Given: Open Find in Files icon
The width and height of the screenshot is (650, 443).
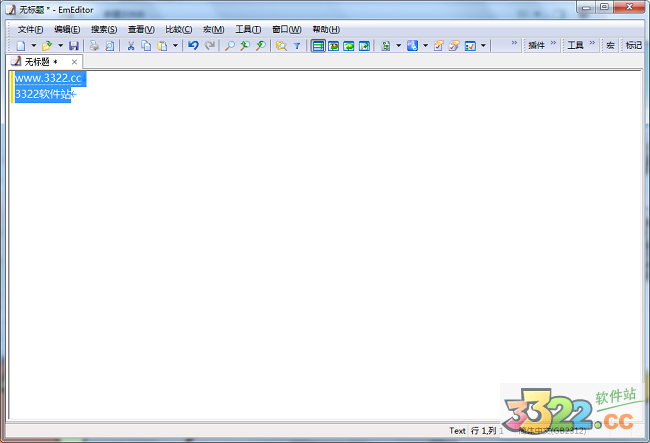Looking at the screenshot, I should tap(281, 46).
